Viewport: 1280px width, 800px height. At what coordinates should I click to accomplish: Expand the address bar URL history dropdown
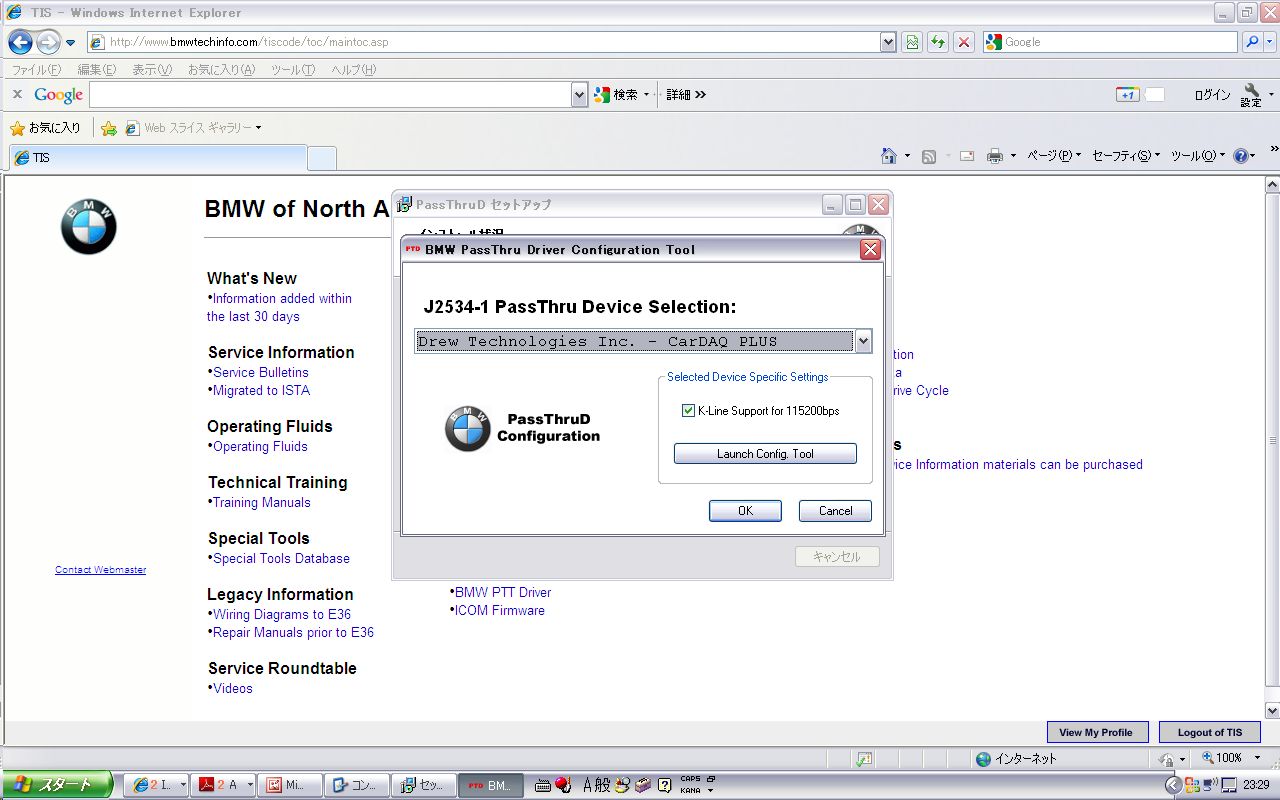[888, 42]
